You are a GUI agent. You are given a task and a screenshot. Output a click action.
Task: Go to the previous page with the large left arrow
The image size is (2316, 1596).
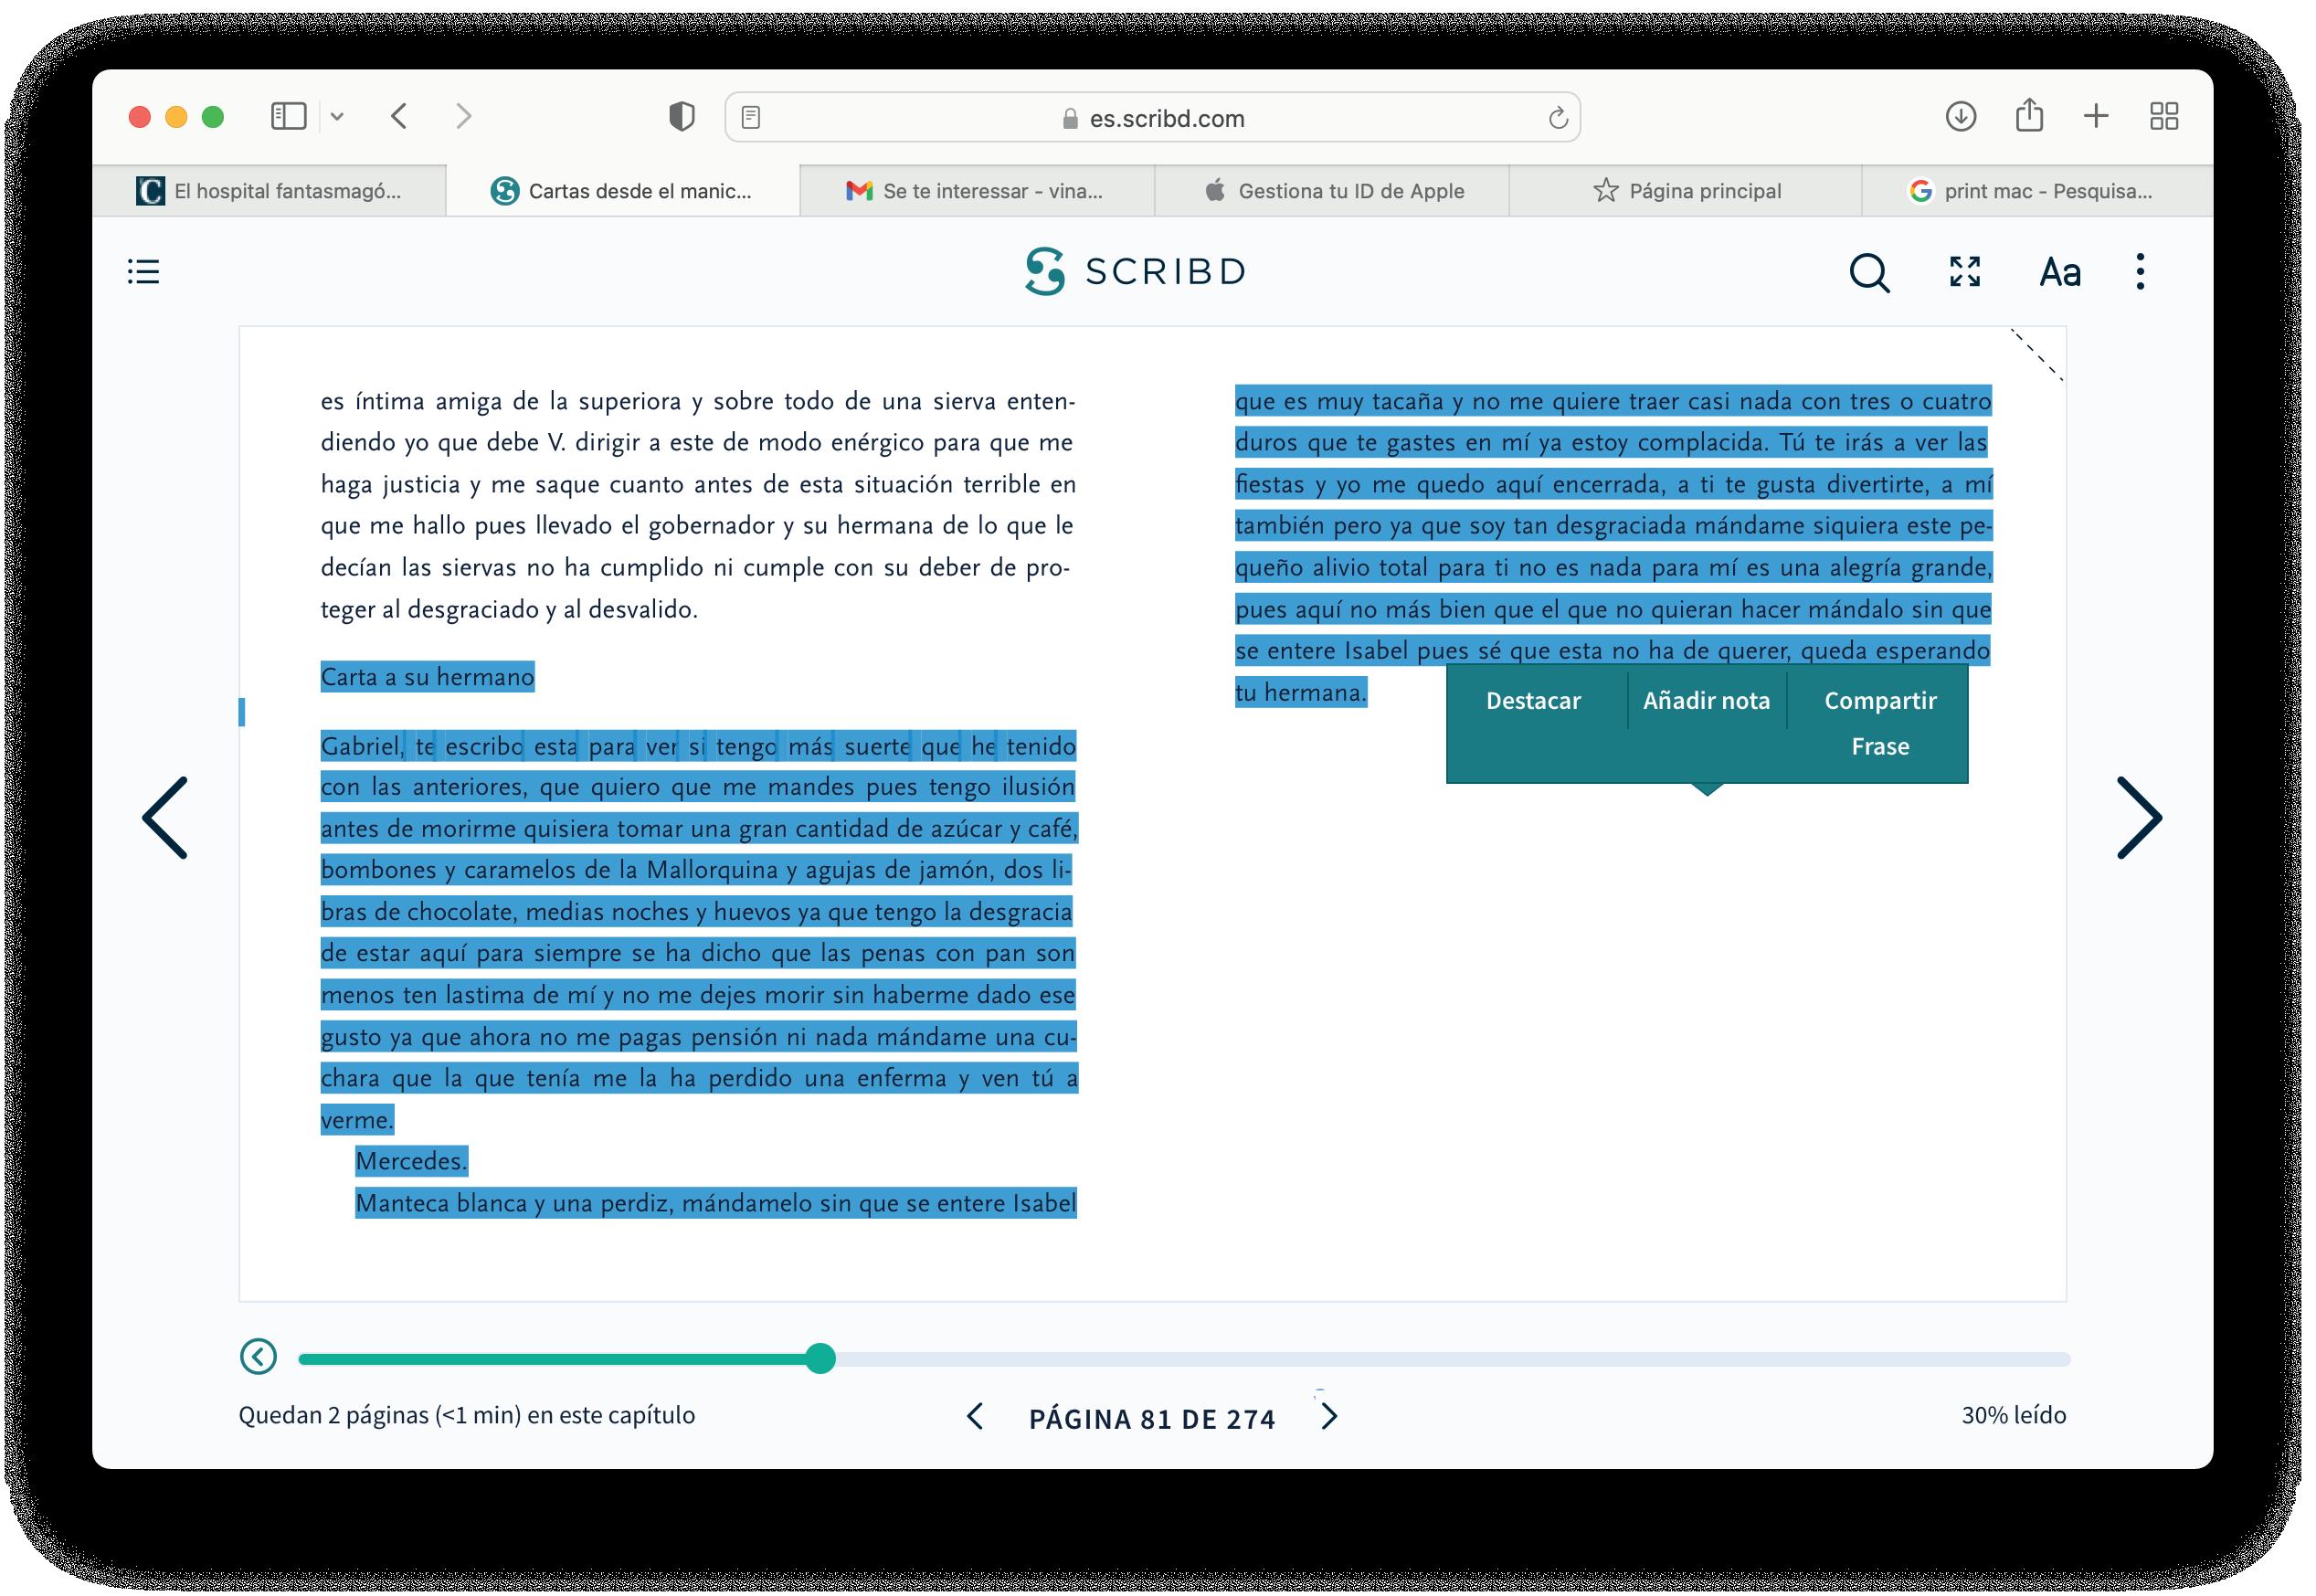166,817
